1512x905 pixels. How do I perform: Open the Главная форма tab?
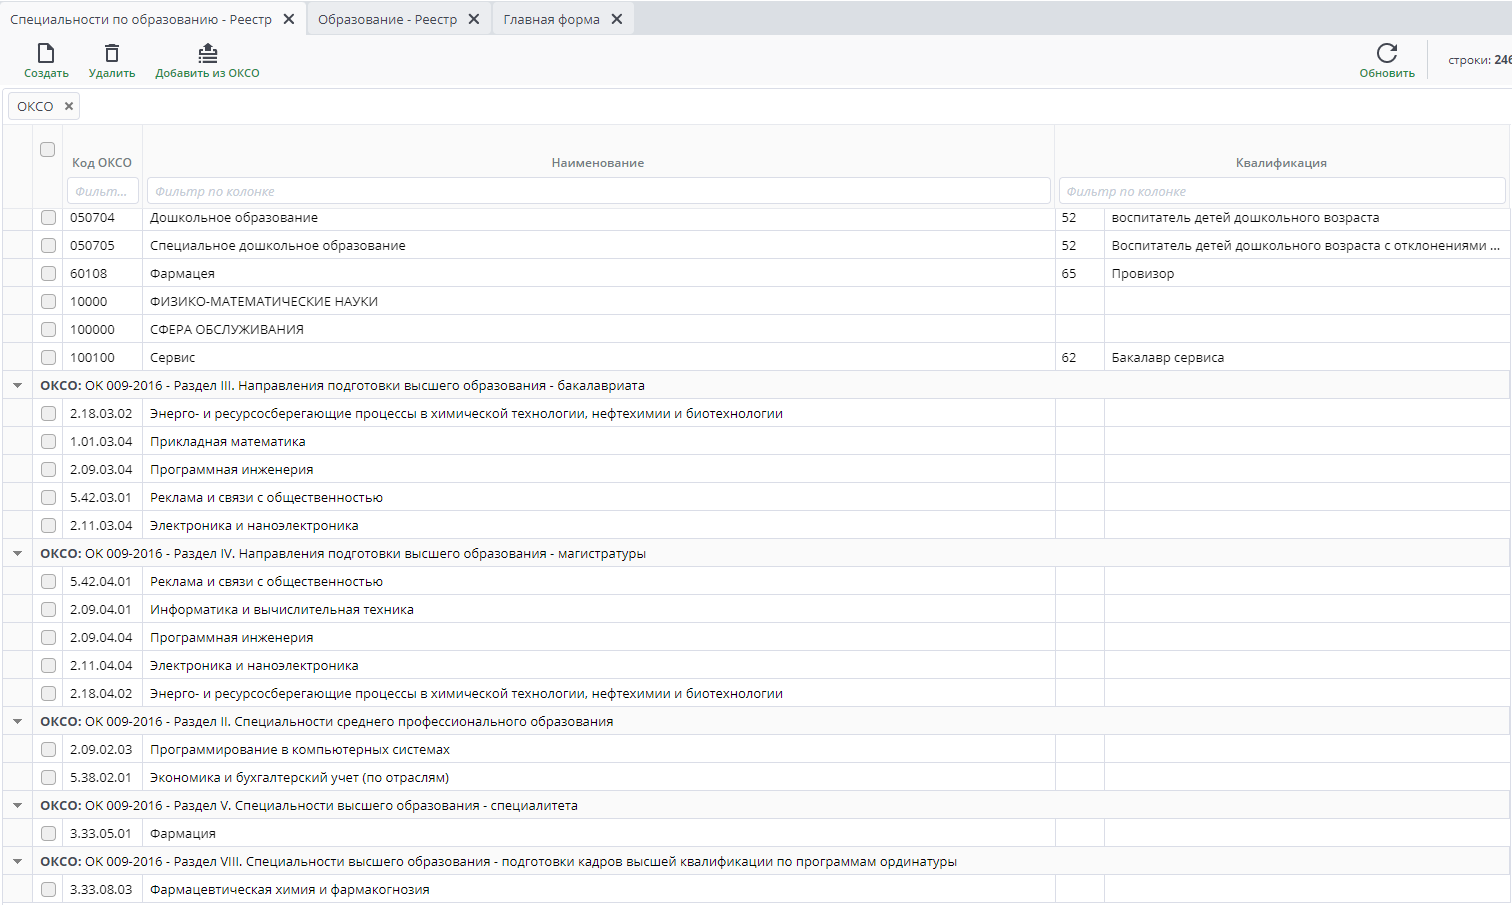(x=551, y=19)
